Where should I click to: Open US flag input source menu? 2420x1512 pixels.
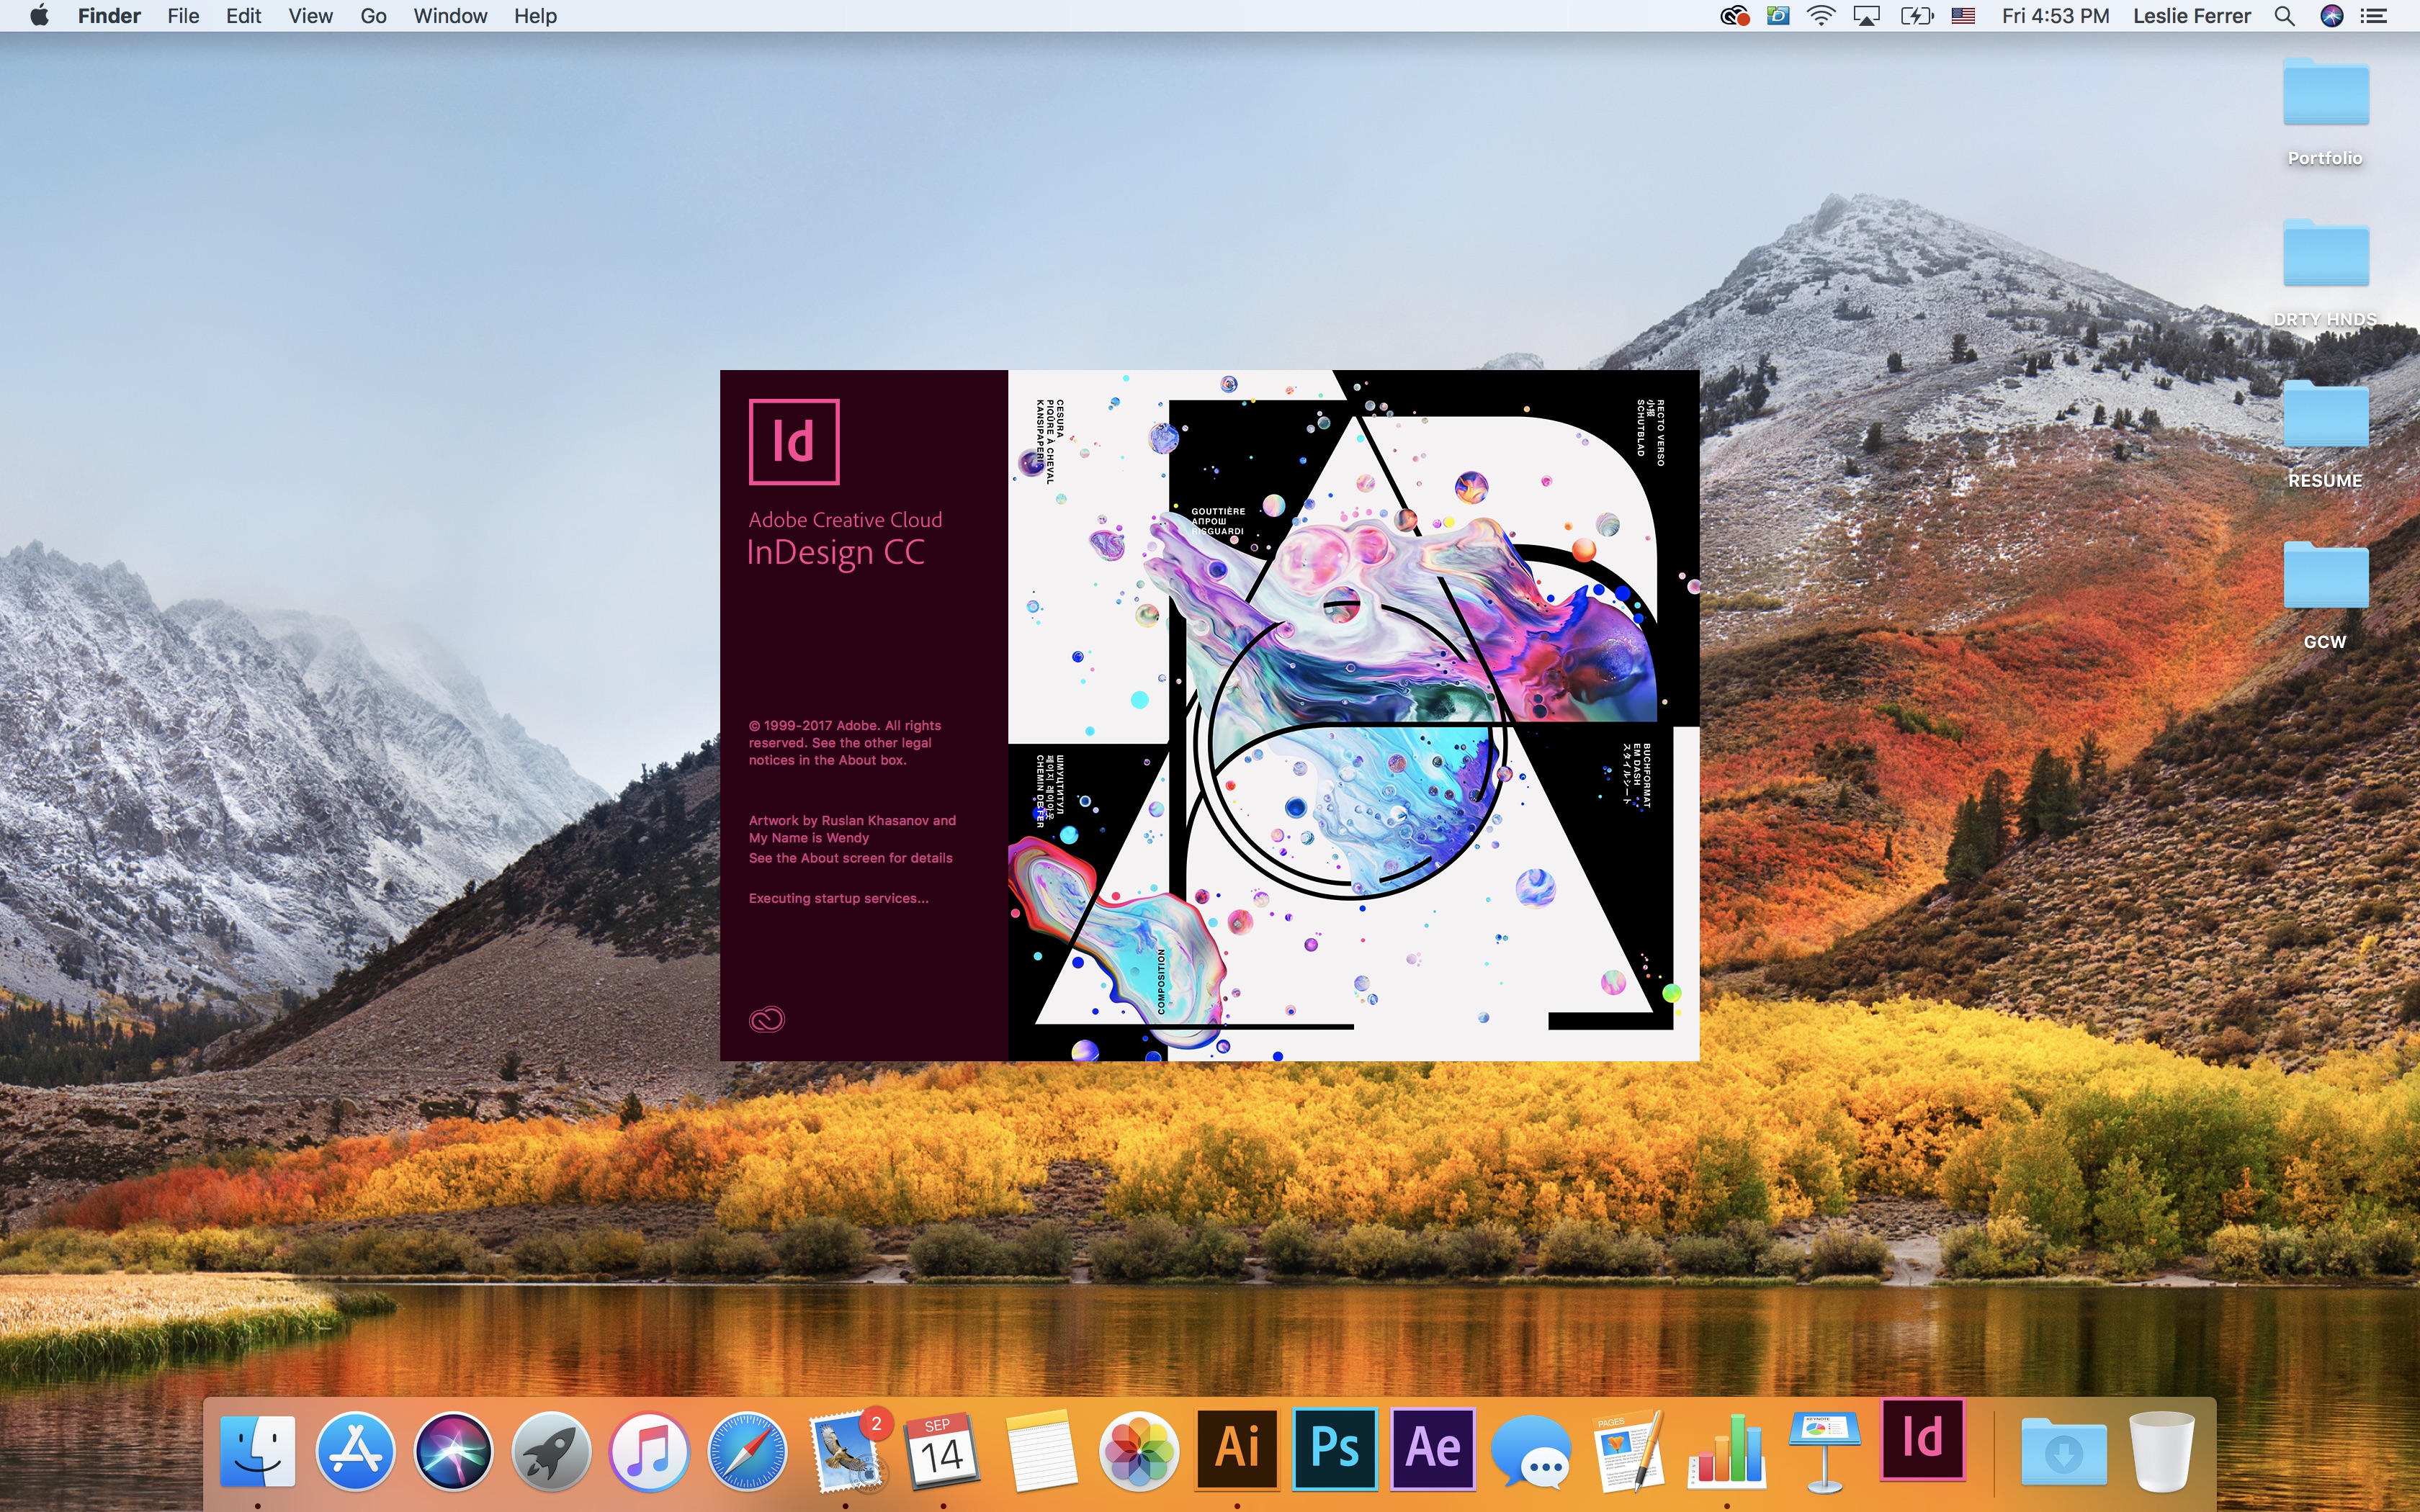coord(1963,16)
